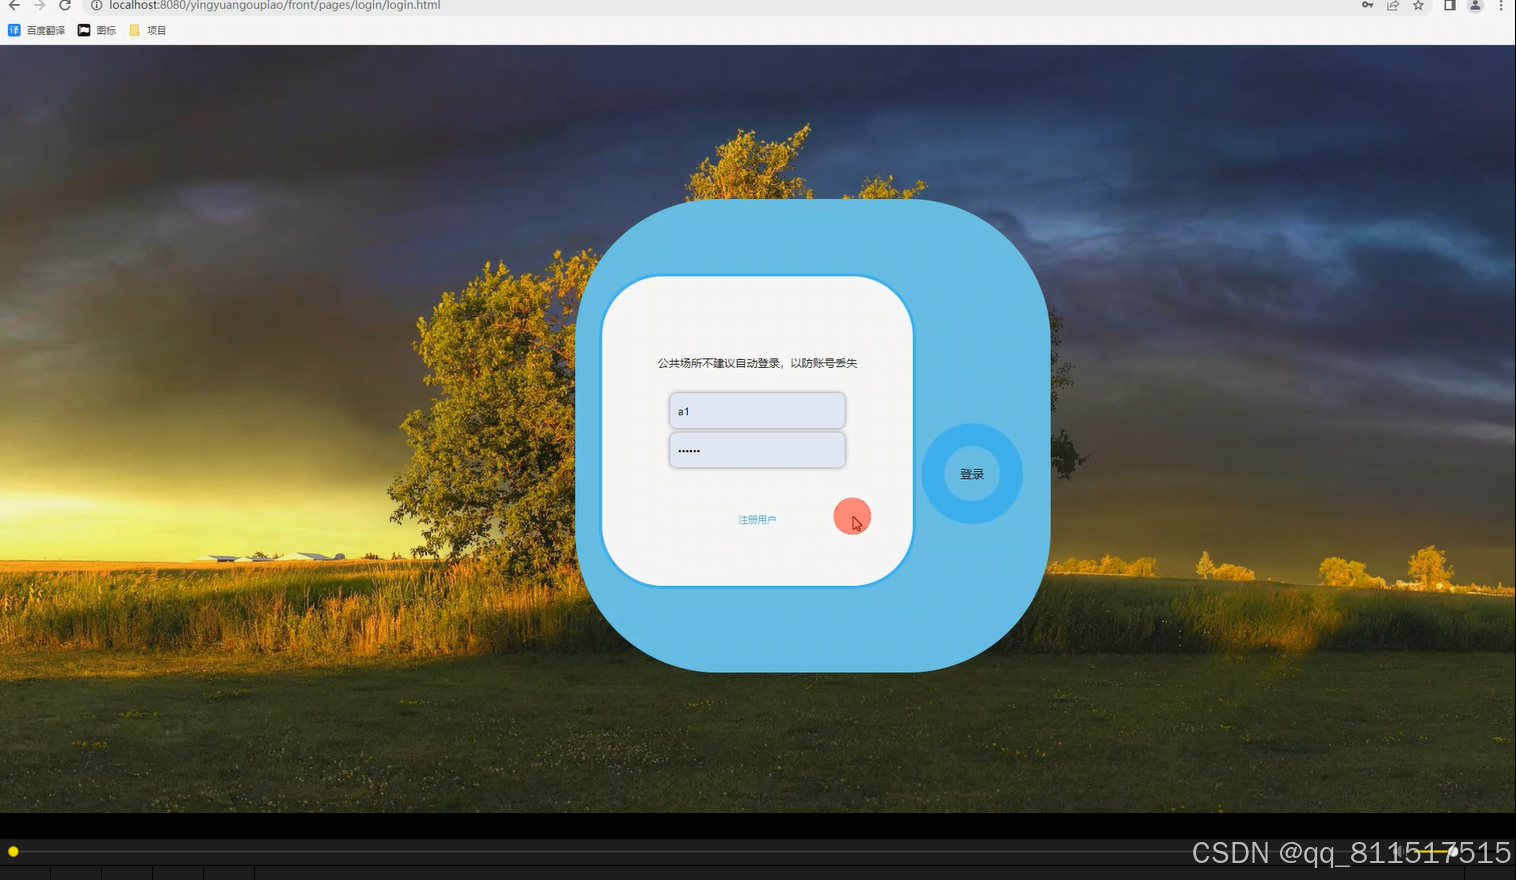Open the browser three-dot menu

pos(1501,5)
